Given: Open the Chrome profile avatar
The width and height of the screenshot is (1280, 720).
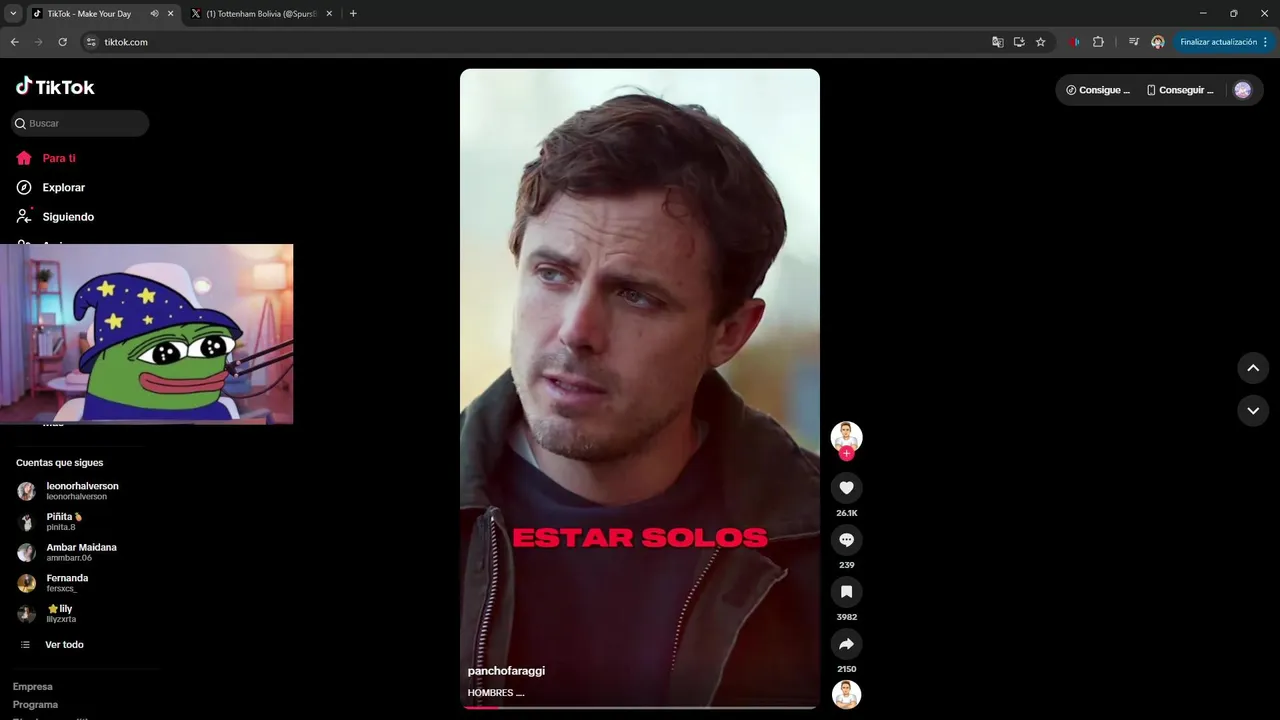Looking at the screenshot, I should 1157,42.
